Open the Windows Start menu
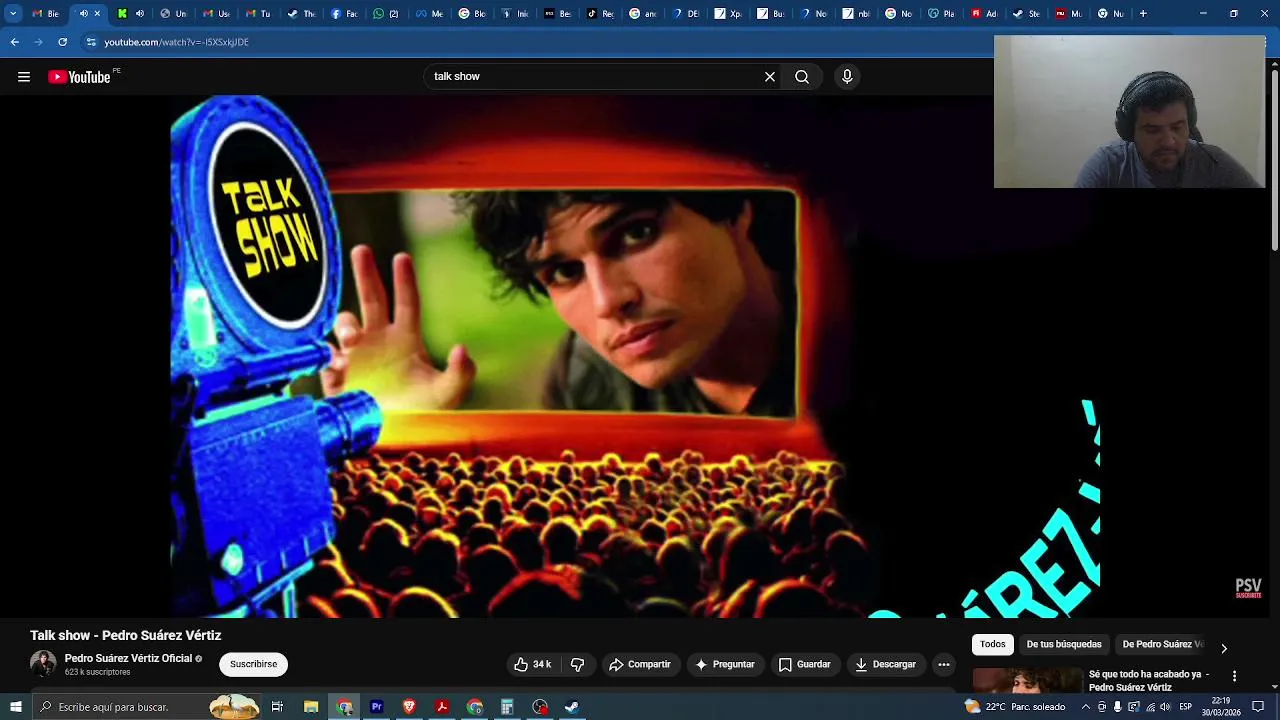Image resolution: width=1280 pixels, height=720 pixels. click(15, 707)
